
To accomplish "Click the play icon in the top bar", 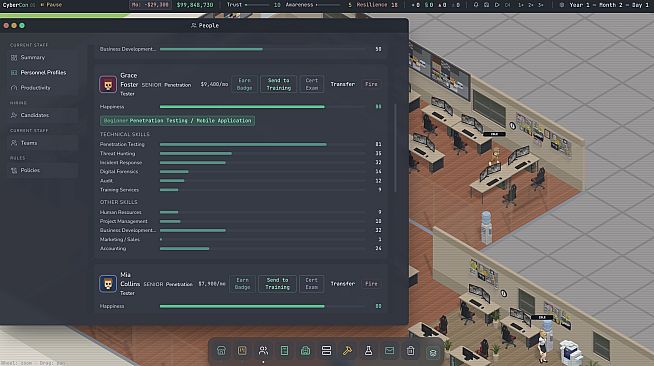I will click(497, 5).
